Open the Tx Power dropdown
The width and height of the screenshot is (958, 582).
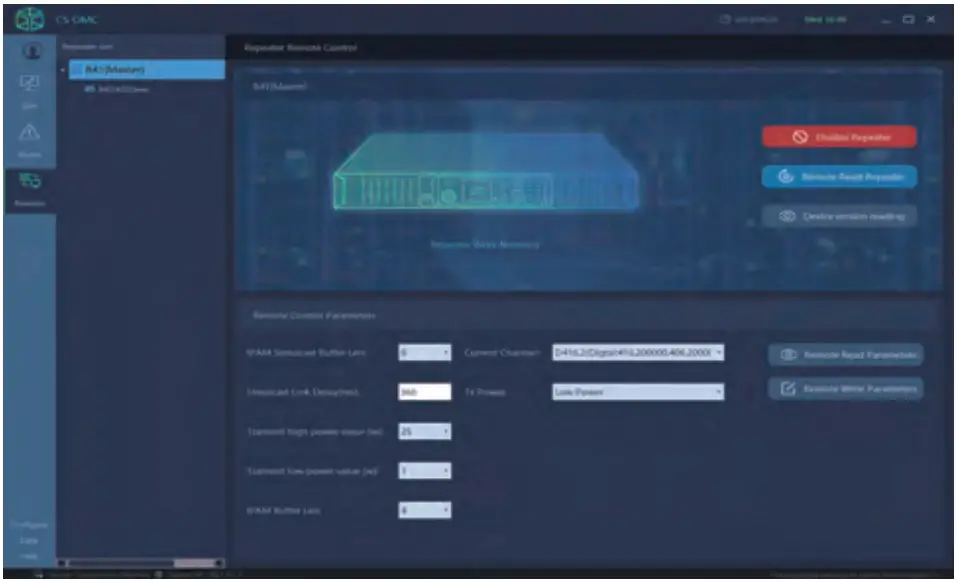(x=638, y=392)
